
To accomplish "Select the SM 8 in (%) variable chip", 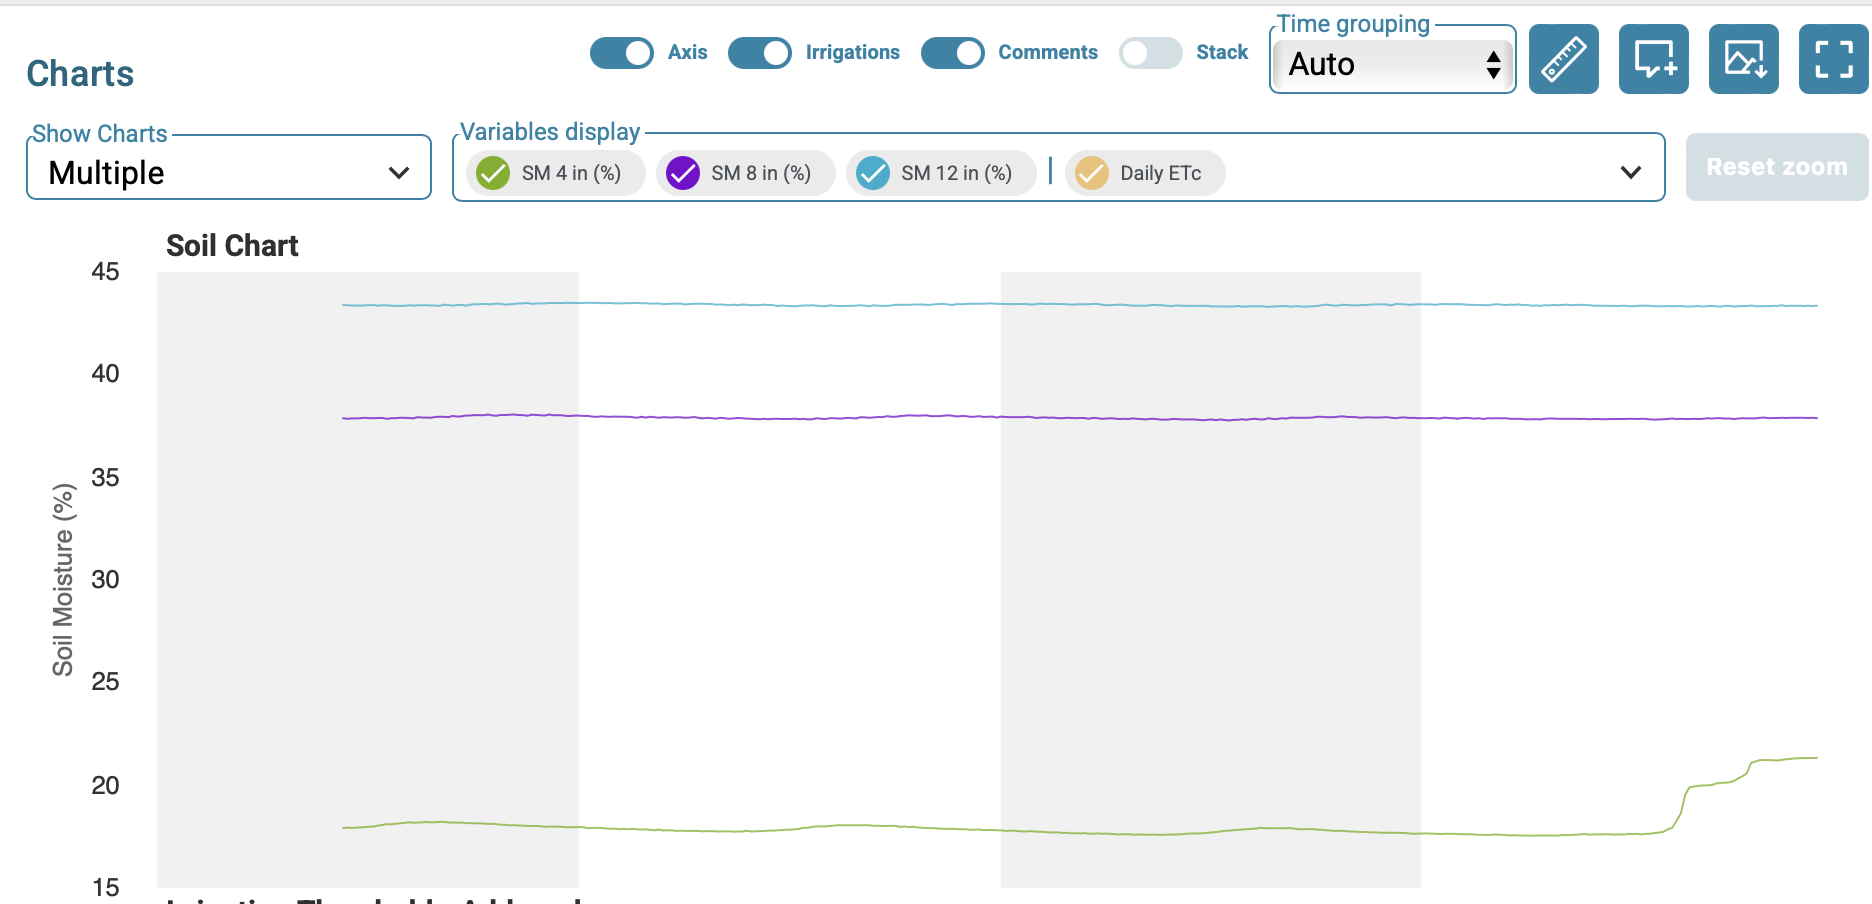I will 760,173.
